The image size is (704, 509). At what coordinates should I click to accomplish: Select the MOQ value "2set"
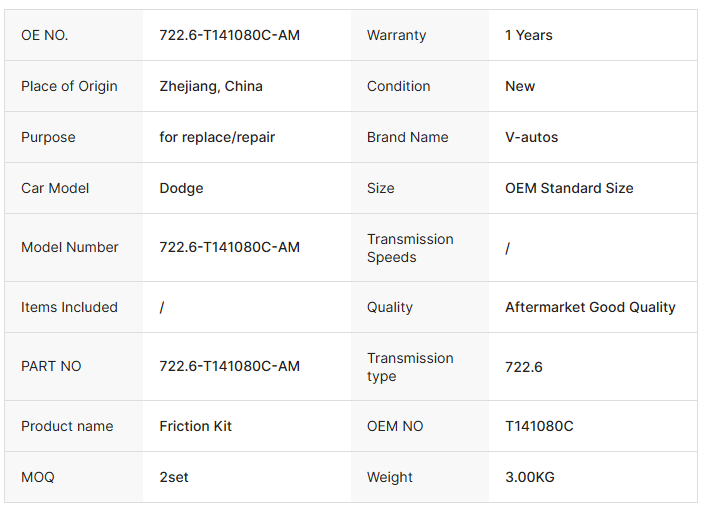tap(174, 477)
